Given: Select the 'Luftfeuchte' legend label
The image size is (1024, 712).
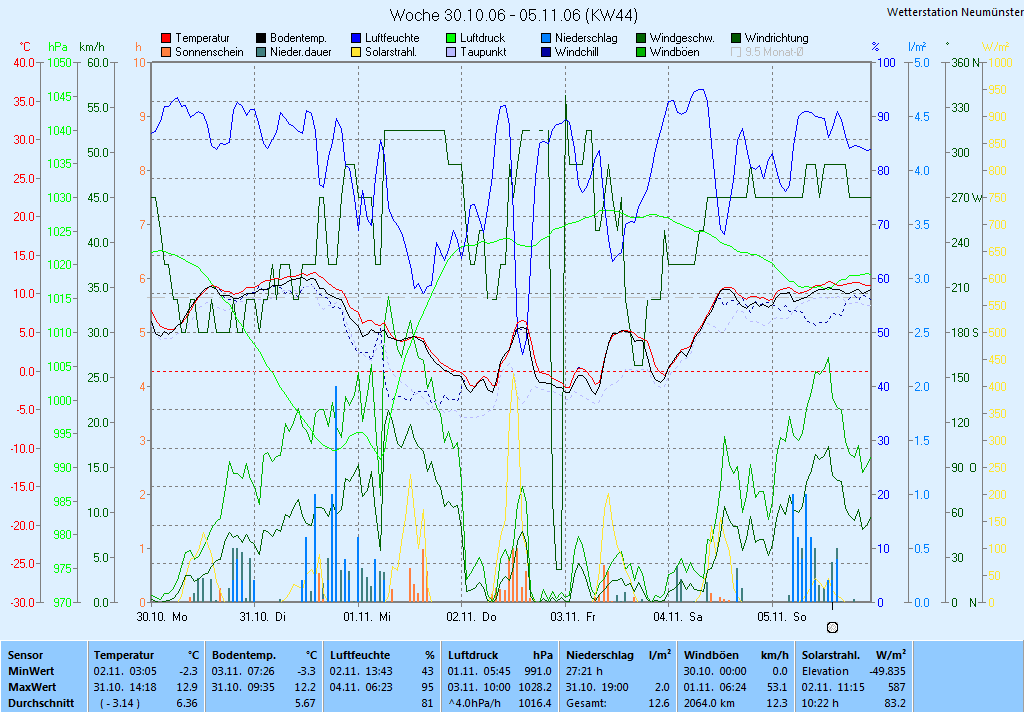Looking at the screenshot, I should 392,39.
